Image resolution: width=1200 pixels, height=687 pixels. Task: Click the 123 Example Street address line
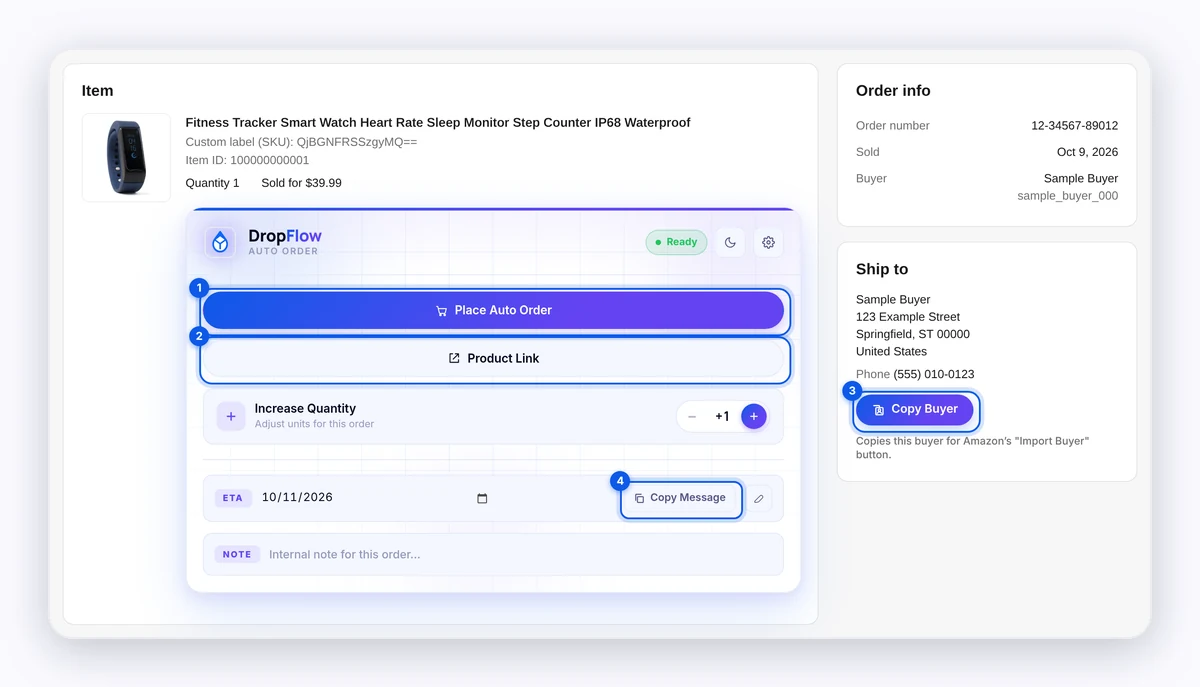click(908, 317)
